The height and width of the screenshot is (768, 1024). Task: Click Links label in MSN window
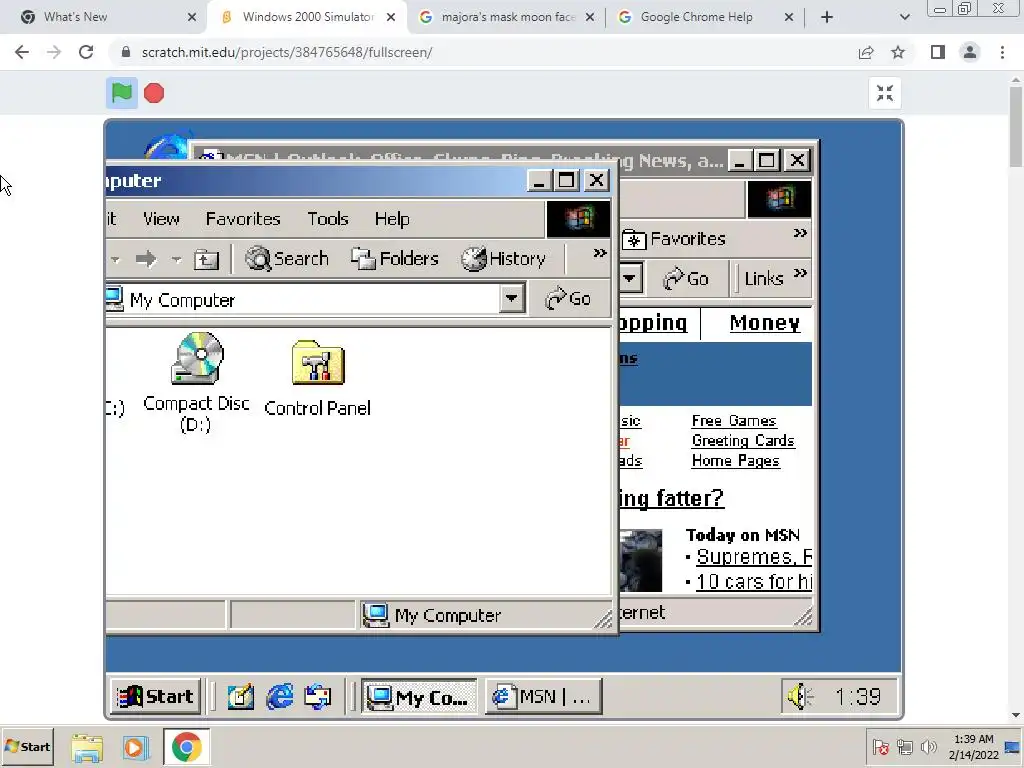(x=763, y=279)
